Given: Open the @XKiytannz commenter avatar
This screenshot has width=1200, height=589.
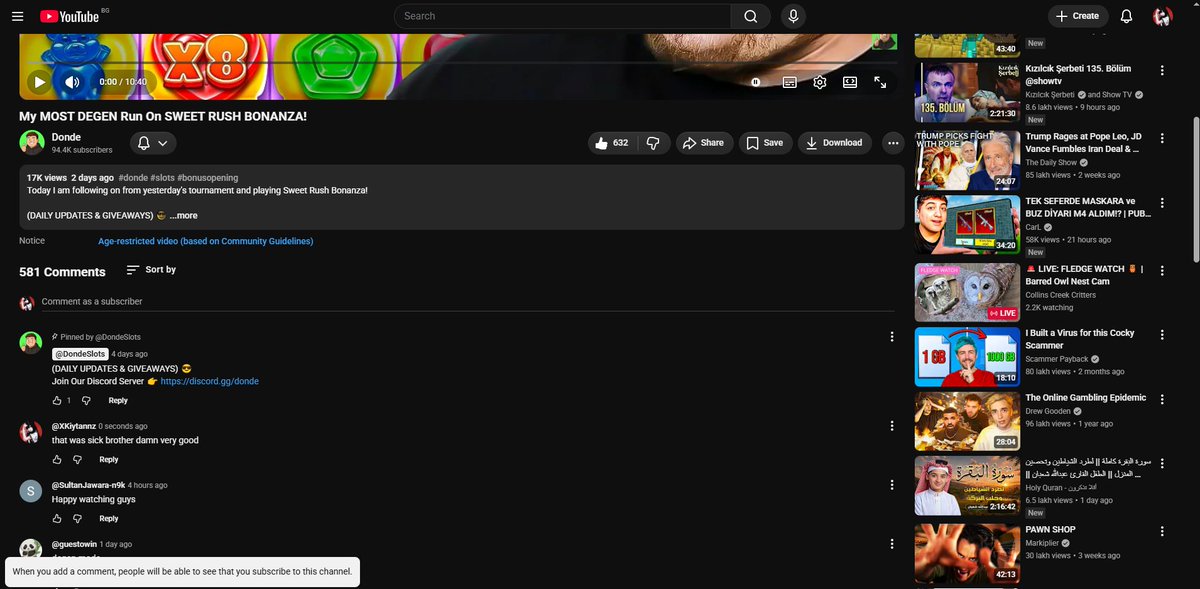Looking at the screenshot, I should pyautogui.click(x=31, y=432).
